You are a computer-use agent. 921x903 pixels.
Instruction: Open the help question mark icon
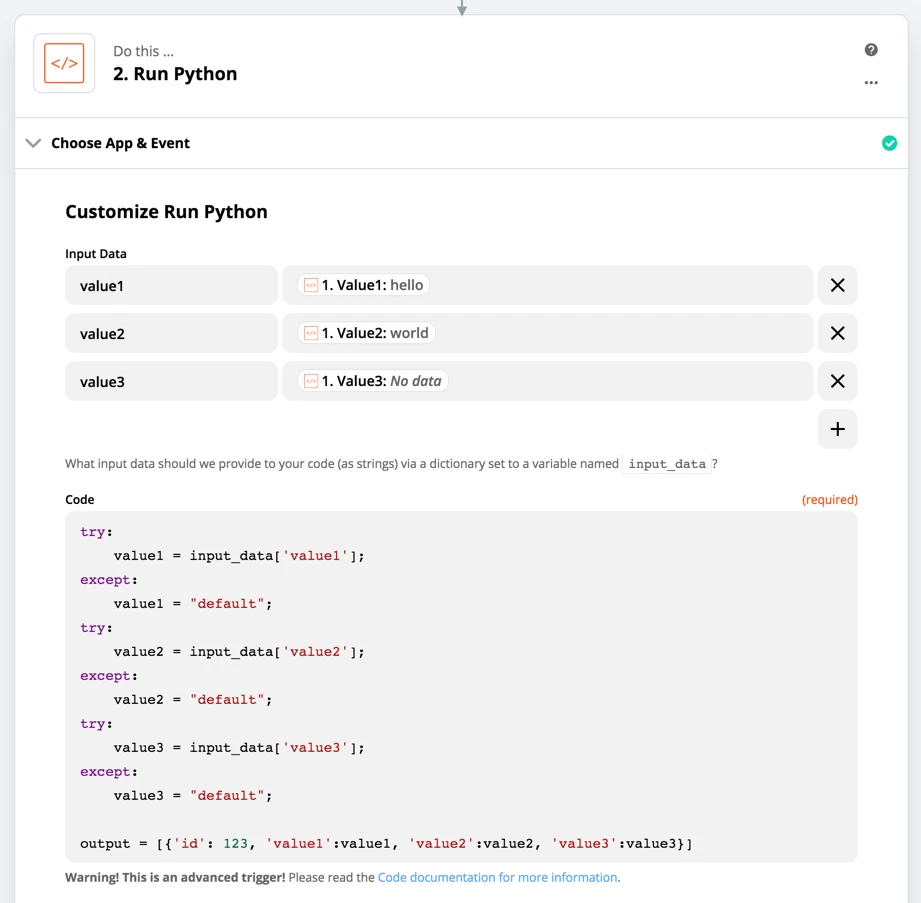(x=870, y=49)
